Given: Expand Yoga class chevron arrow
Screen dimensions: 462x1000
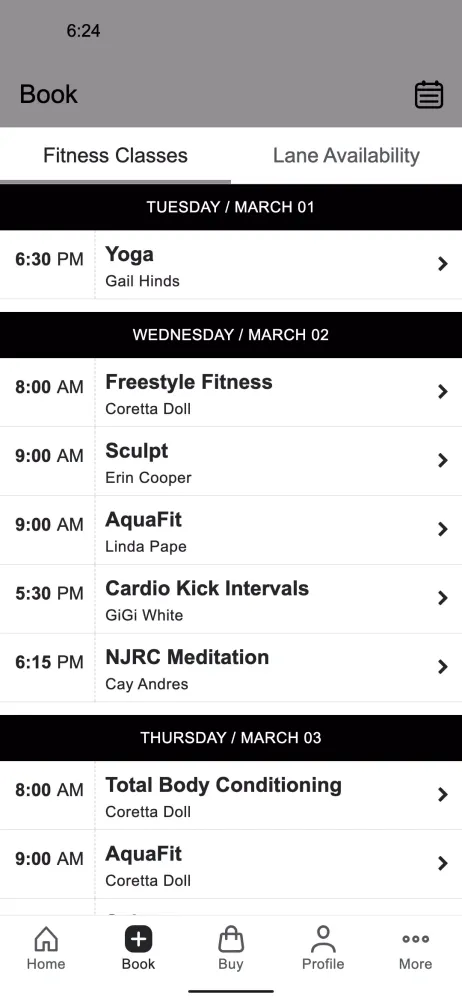Looking at the screenshot, I should 443,264.
